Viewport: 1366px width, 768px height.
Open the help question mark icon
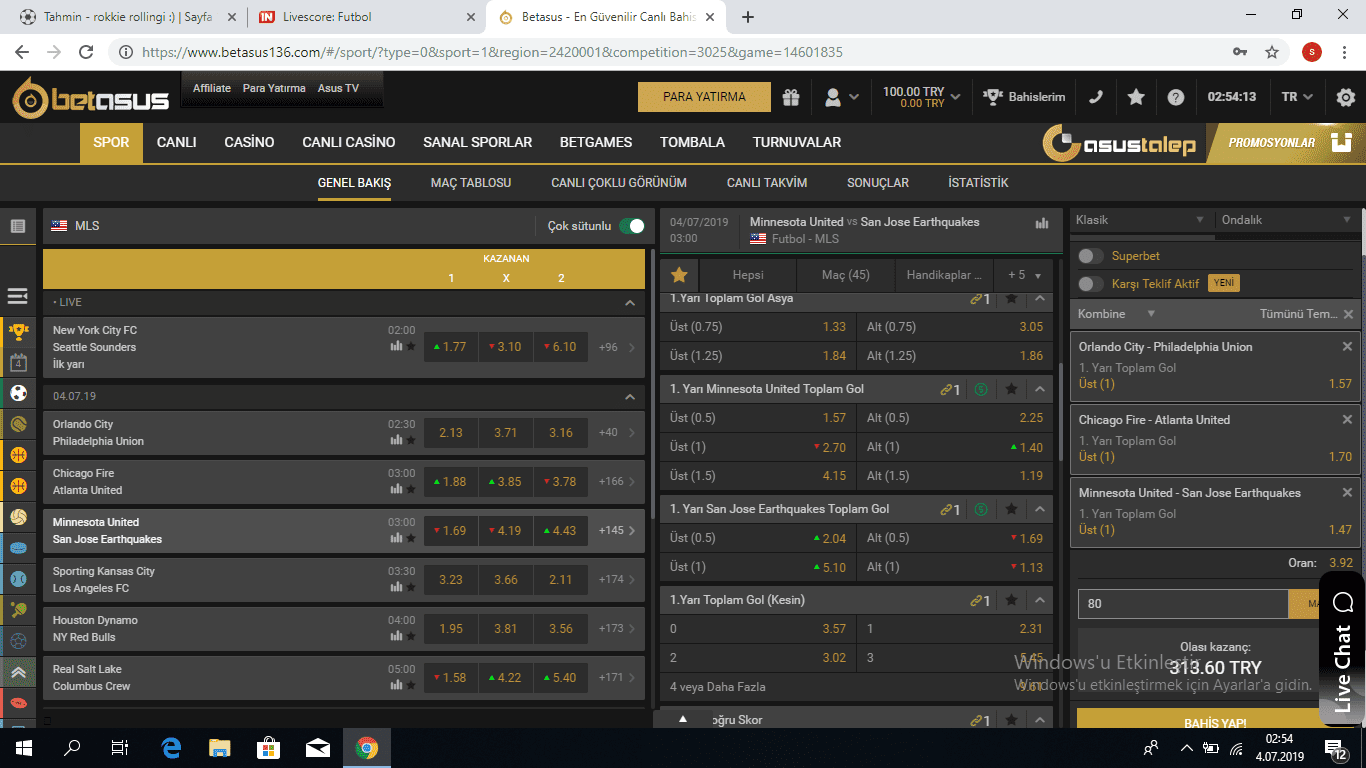click(1176, 97)
